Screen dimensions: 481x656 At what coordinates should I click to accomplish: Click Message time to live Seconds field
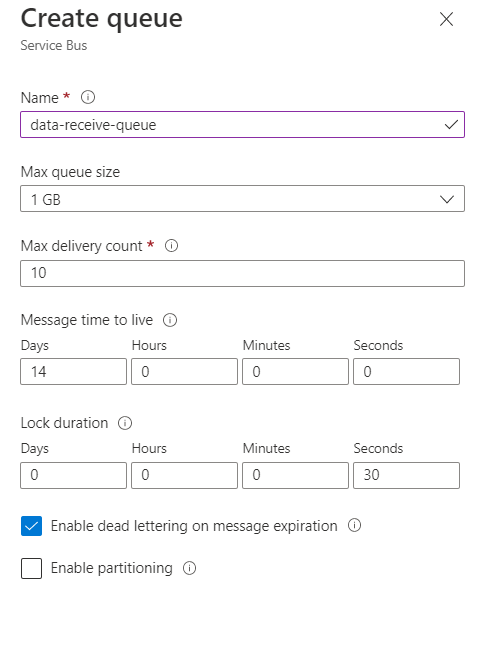pyautogui.click(x=407, y=372)
